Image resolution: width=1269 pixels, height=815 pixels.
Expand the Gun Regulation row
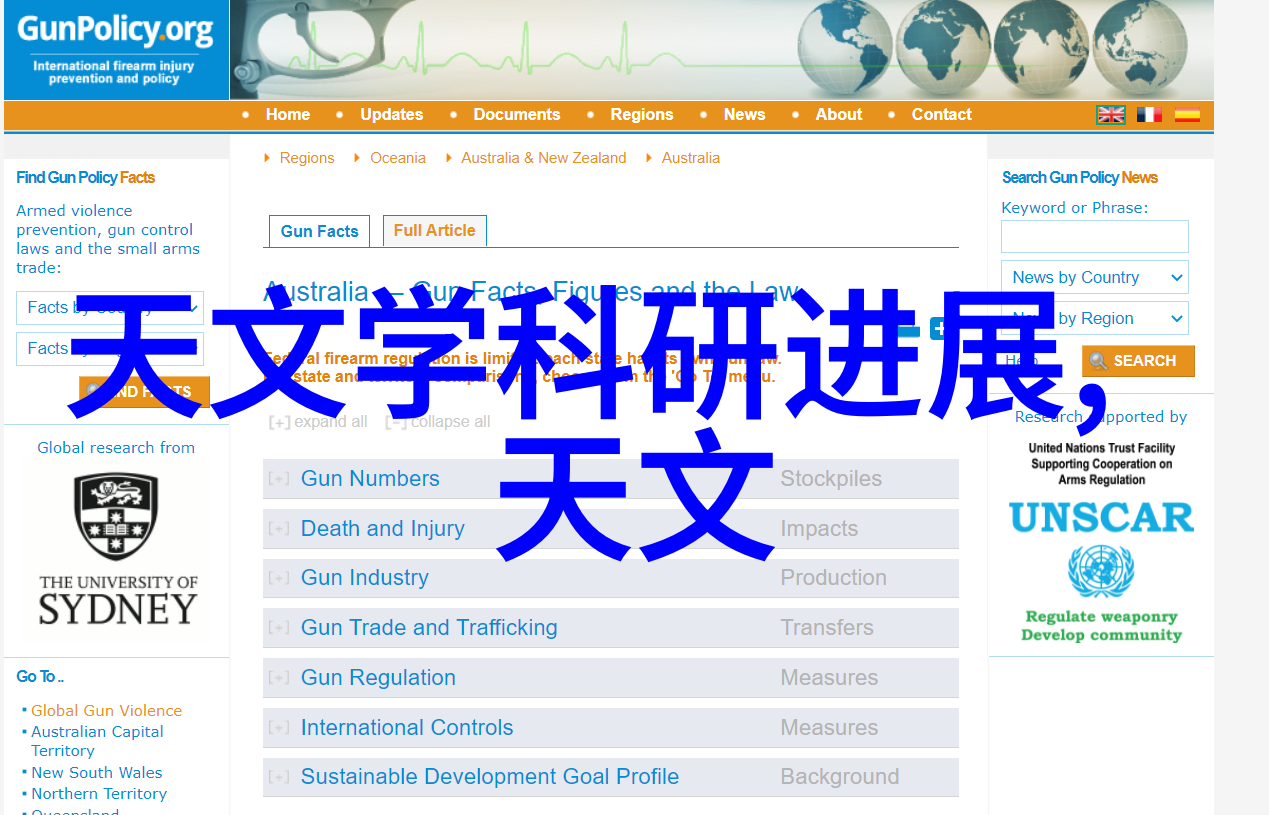coord(279,678)
